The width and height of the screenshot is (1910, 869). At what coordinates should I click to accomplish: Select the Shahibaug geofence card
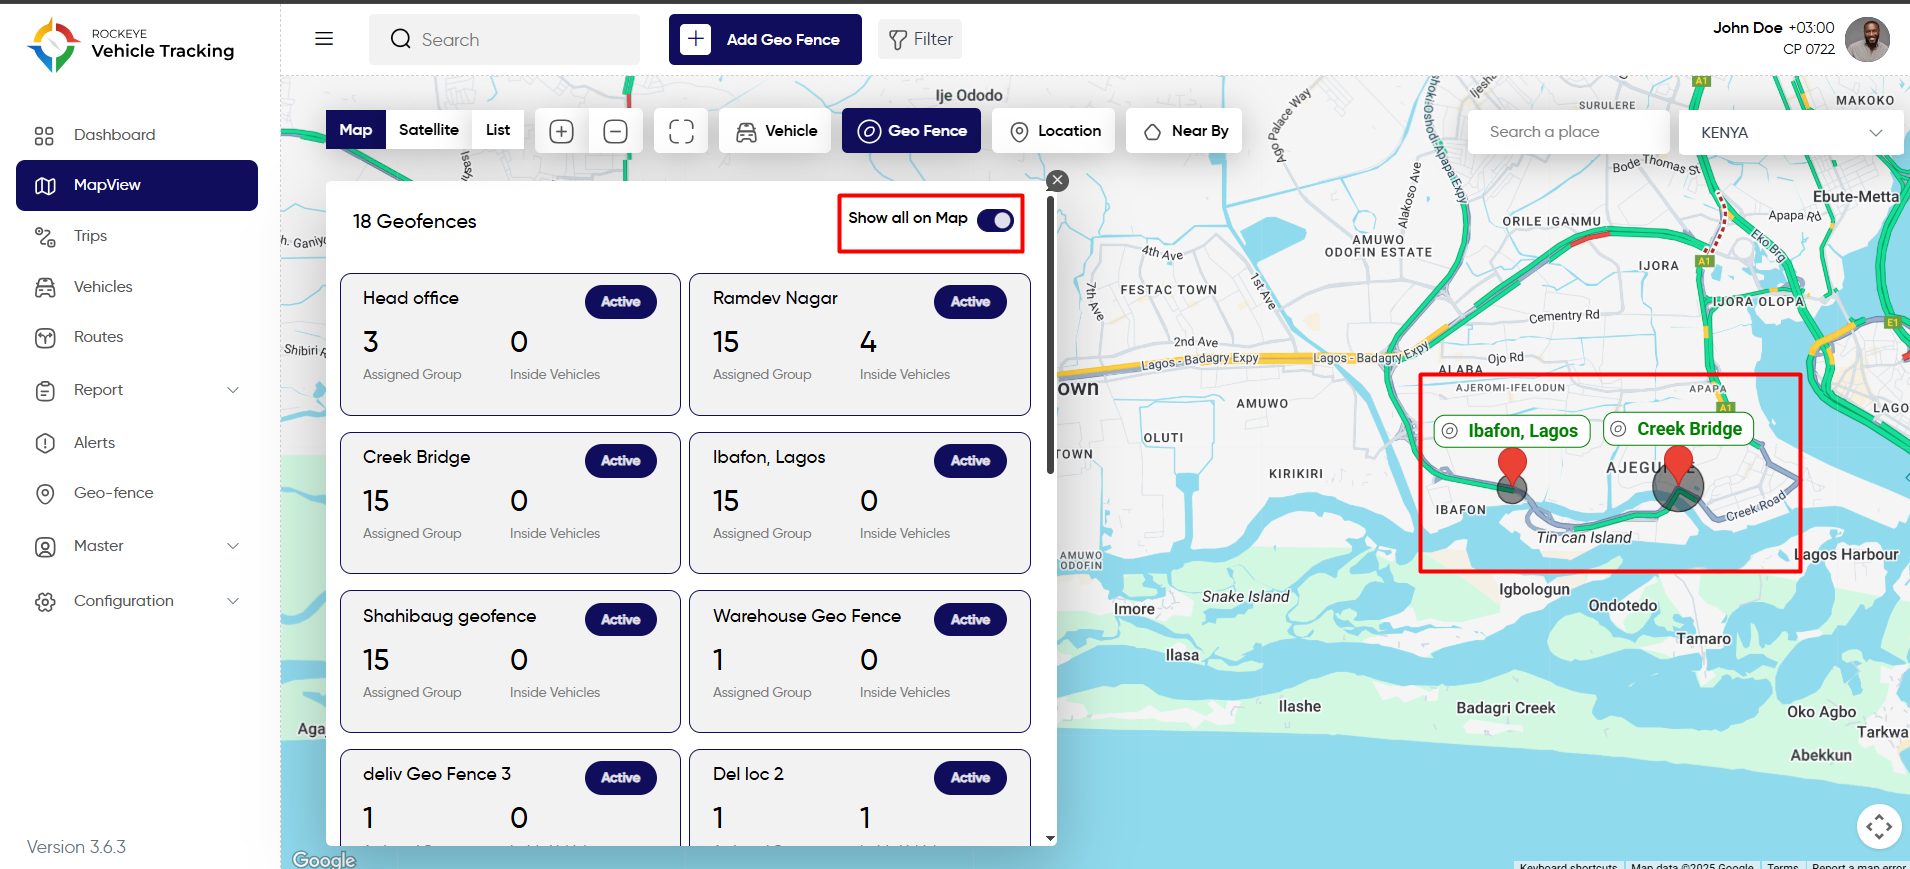(x=510, y=662)
